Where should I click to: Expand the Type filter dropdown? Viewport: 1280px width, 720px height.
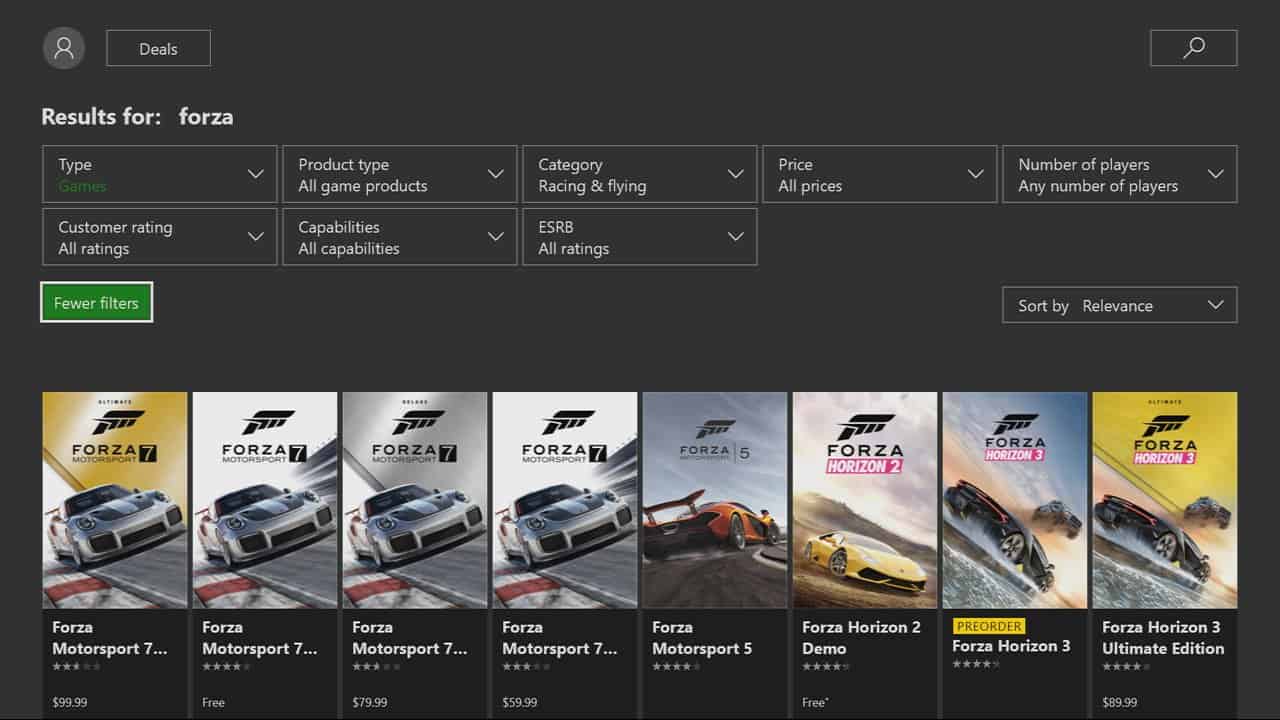pos(160,175)
